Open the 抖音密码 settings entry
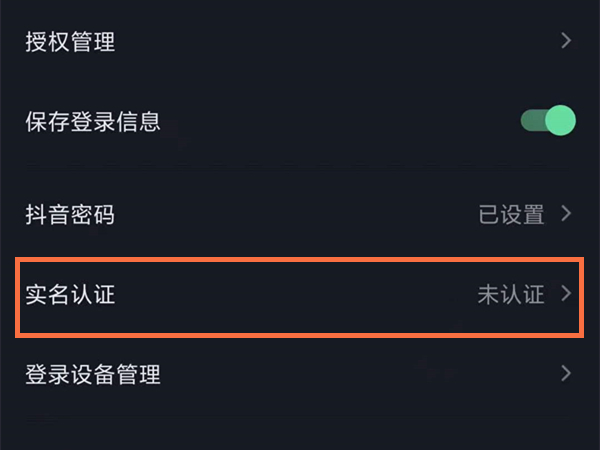600x450 pixels. 70,214
